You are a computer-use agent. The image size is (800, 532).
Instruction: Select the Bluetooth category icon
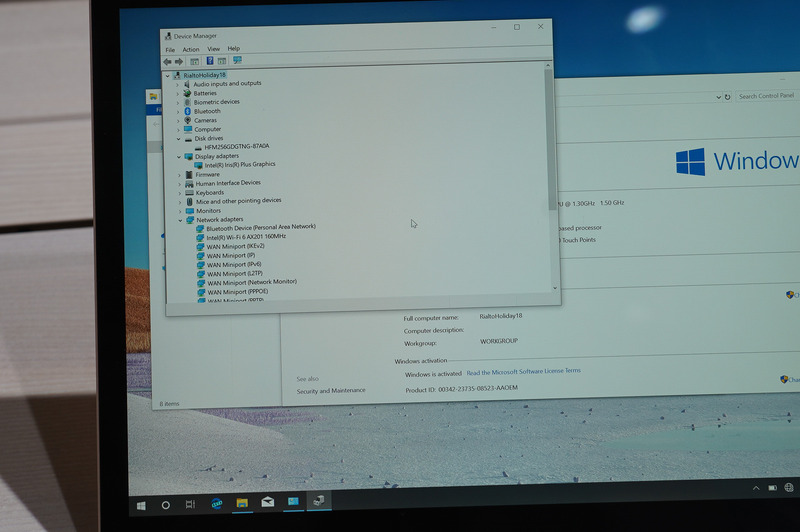(x=187, y=111)
